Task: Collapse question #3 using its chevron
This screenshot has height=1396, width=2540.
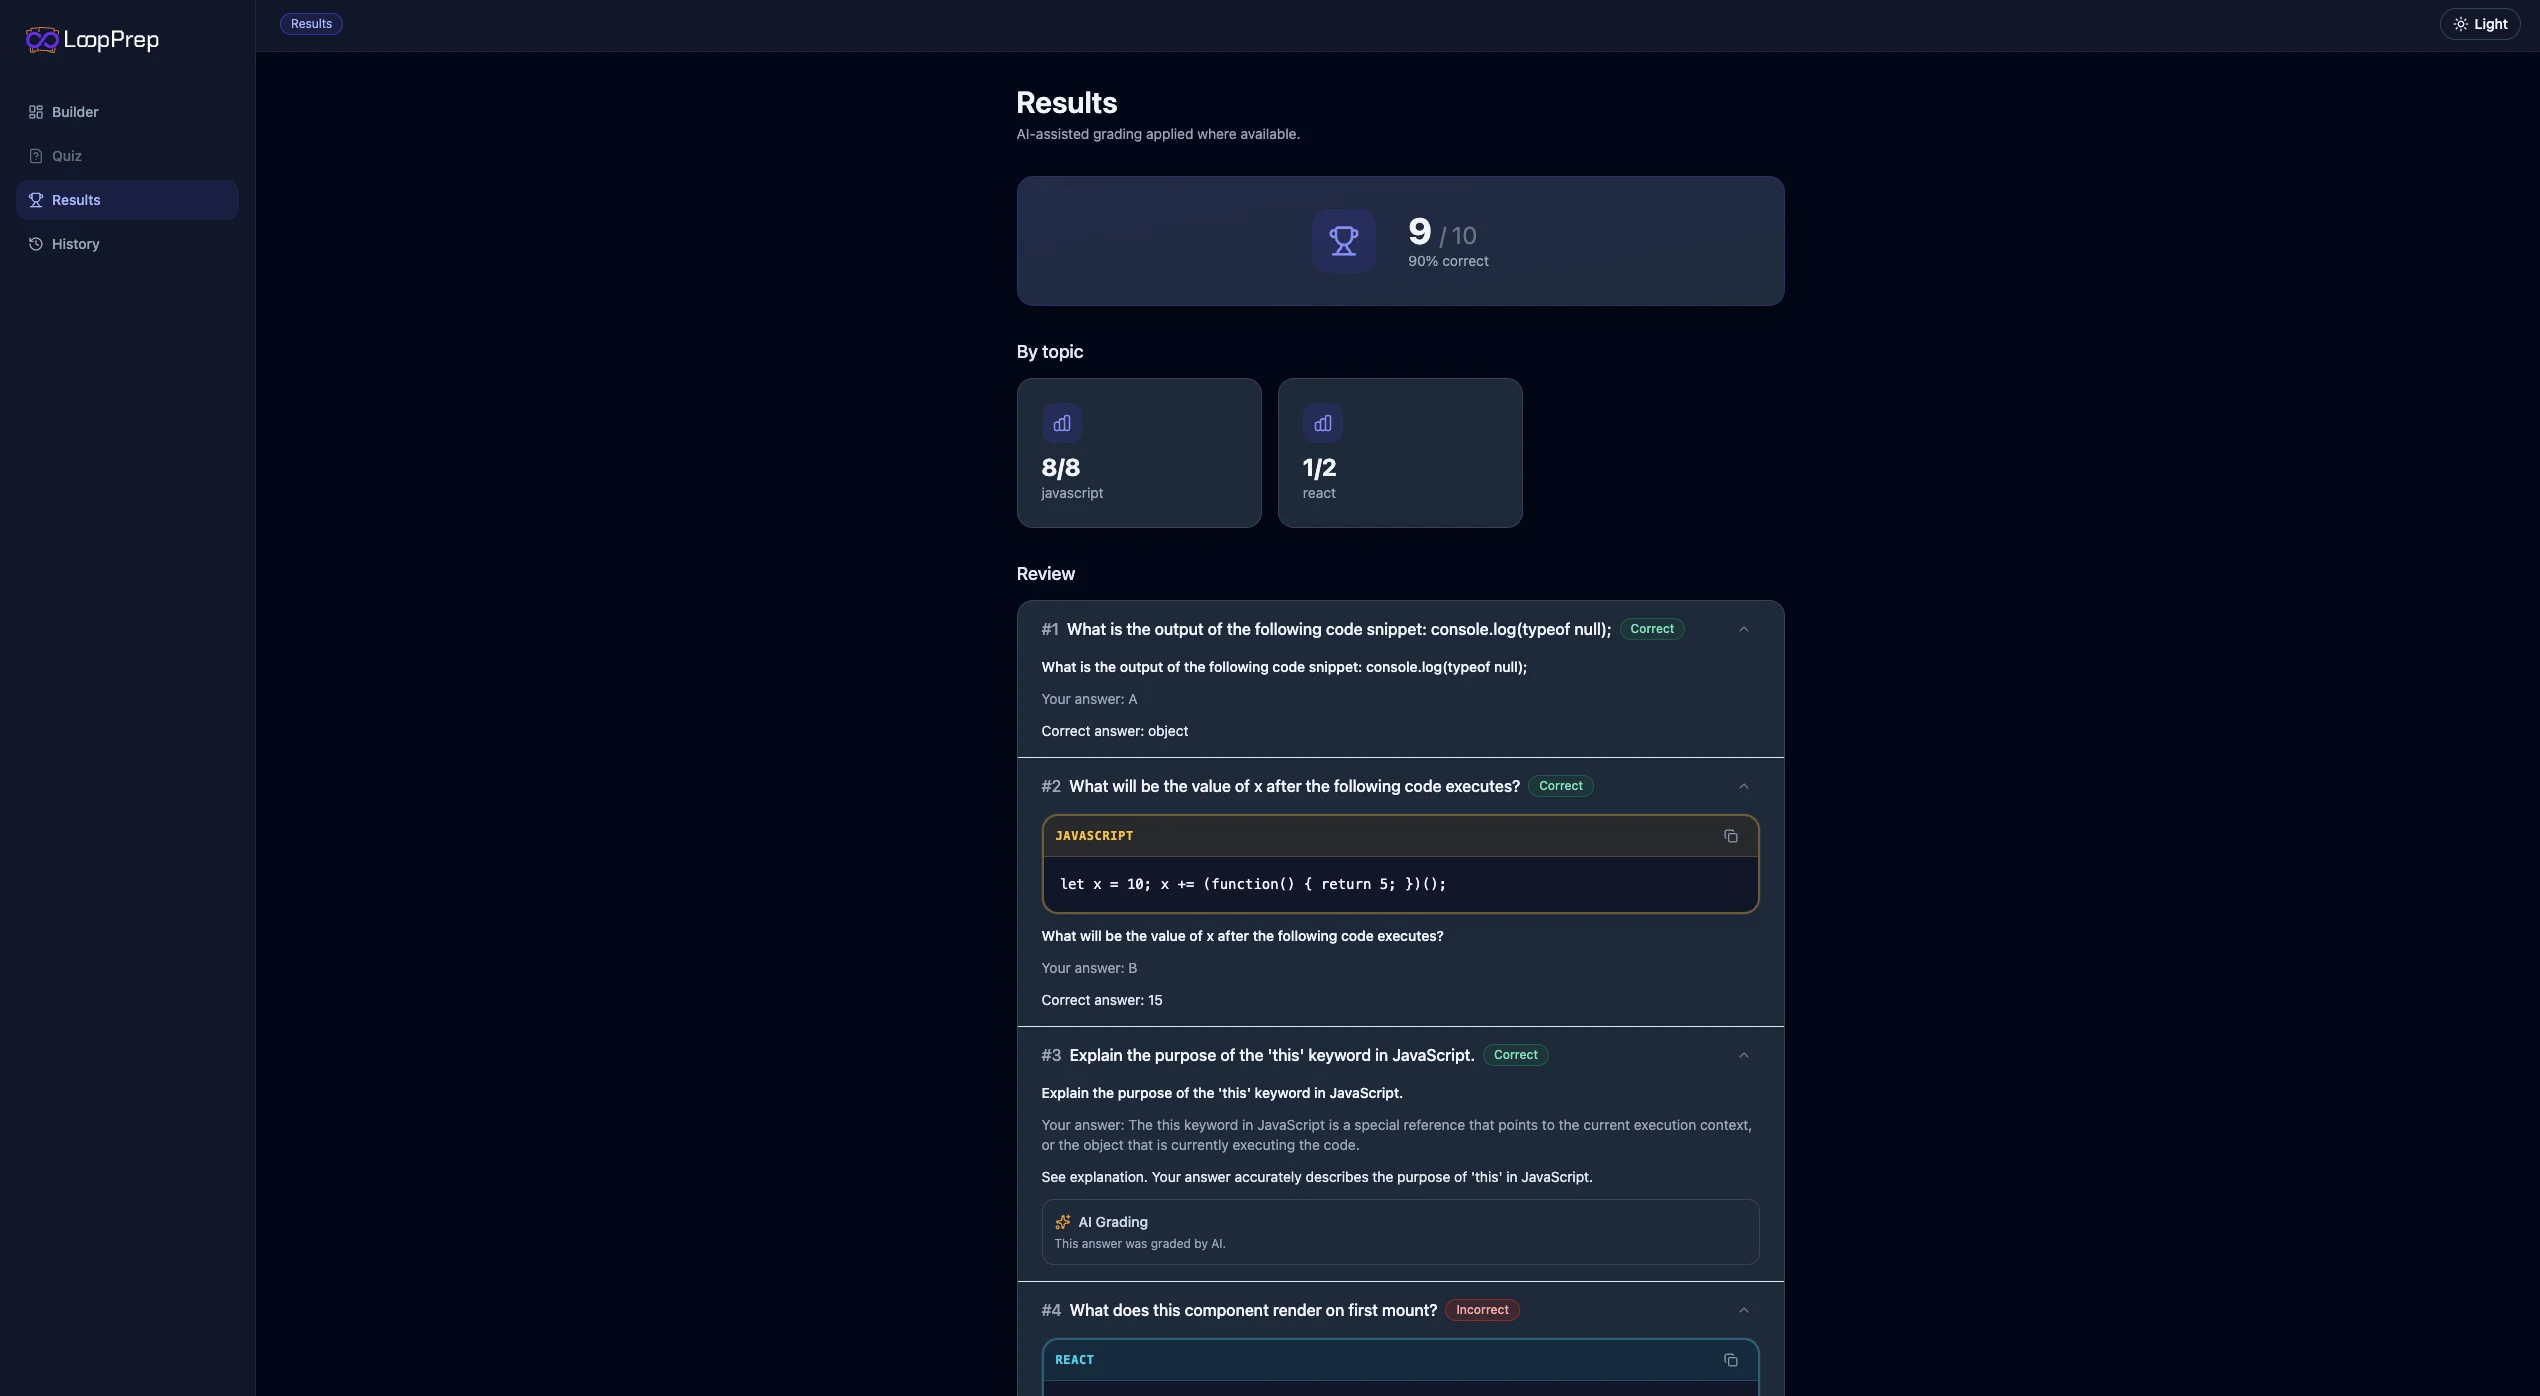Action: coord(1744,1055)
